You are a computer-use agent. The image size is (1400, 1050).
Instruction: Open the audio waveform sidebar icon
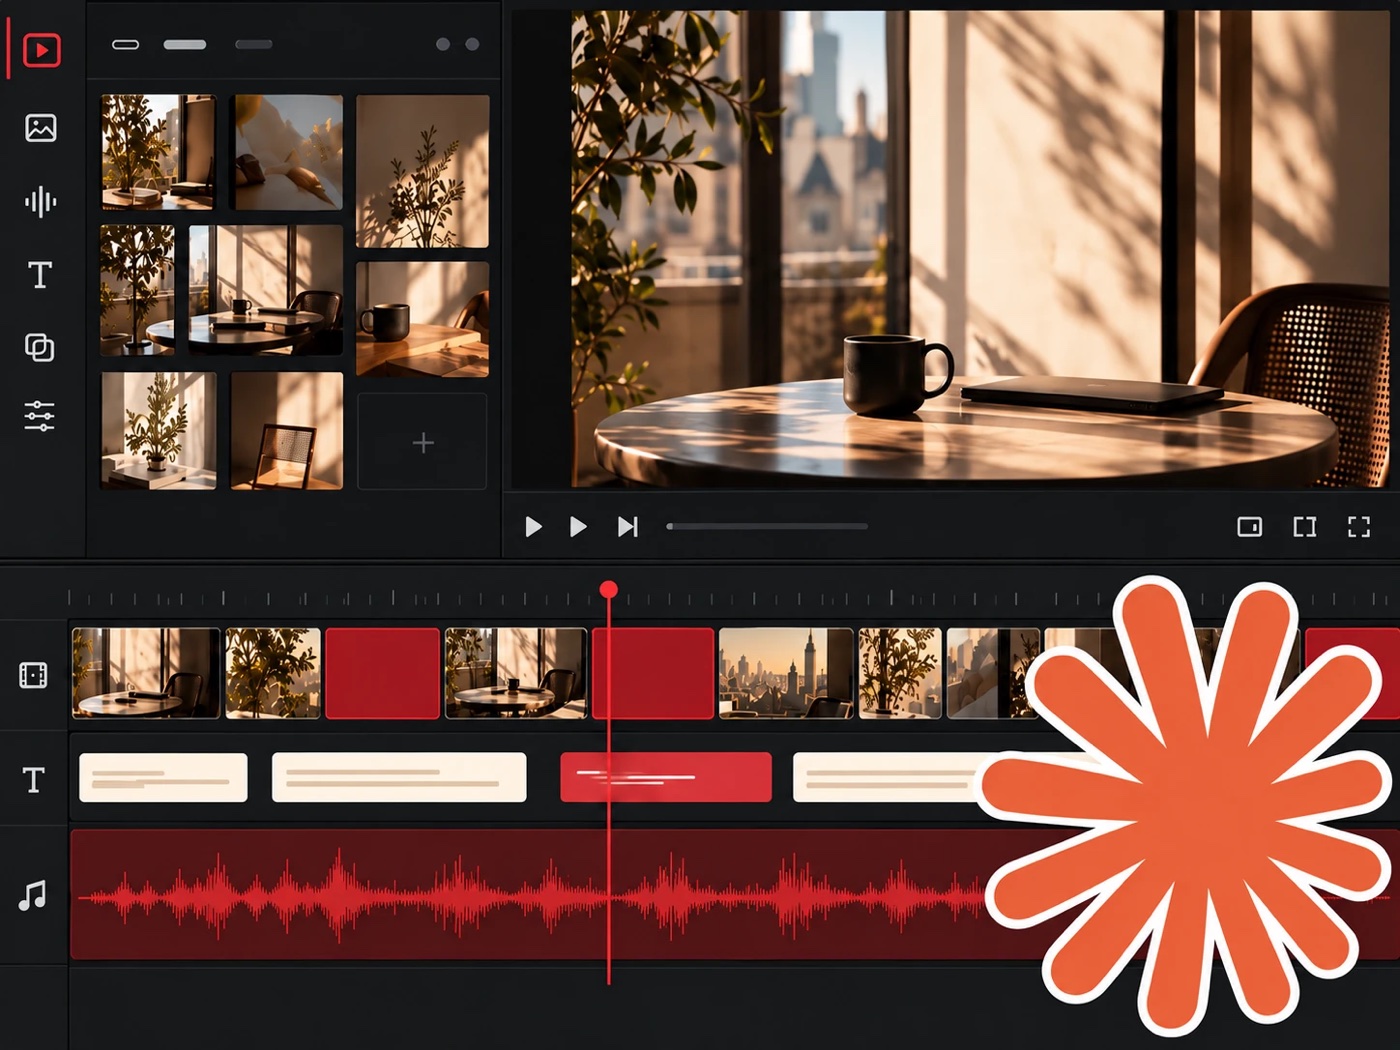point(40,201)
